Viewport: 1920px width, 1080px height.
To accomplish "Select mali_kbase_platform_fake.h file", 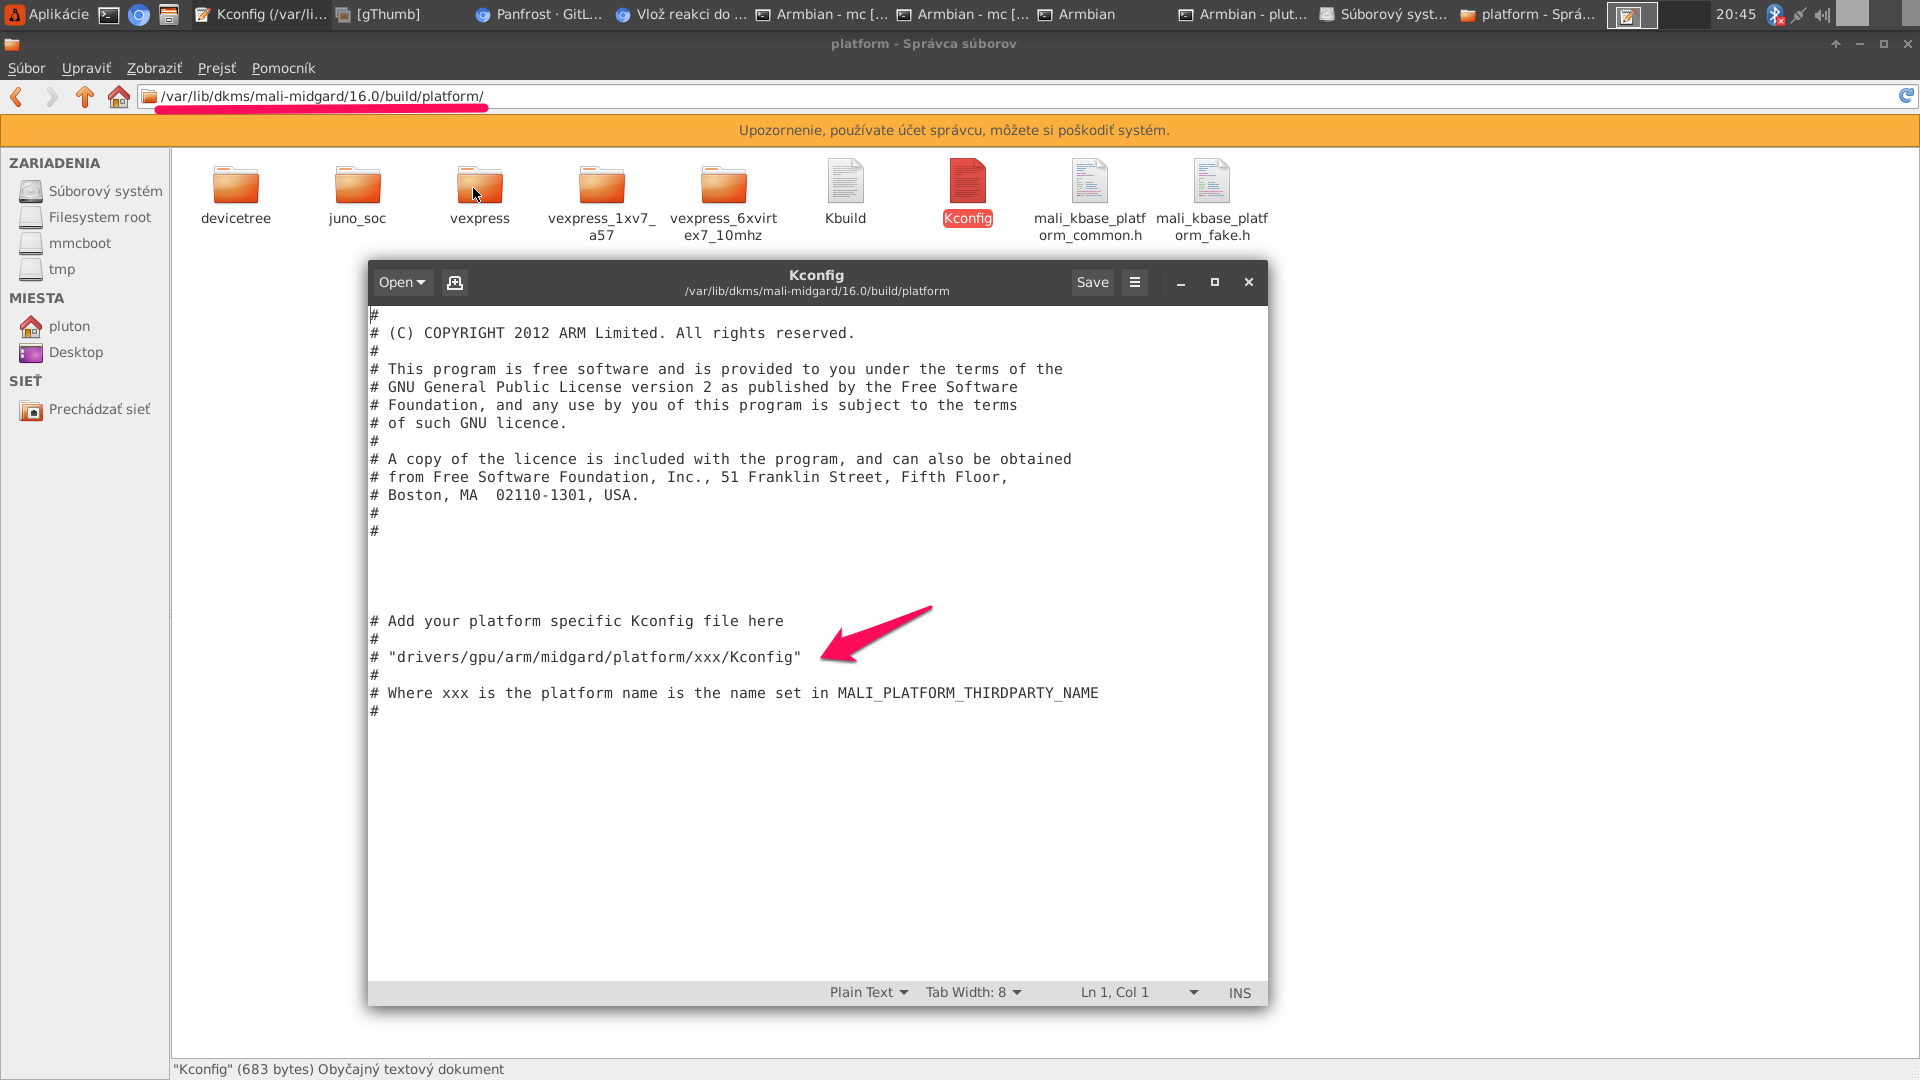I will click(1212, 202).
